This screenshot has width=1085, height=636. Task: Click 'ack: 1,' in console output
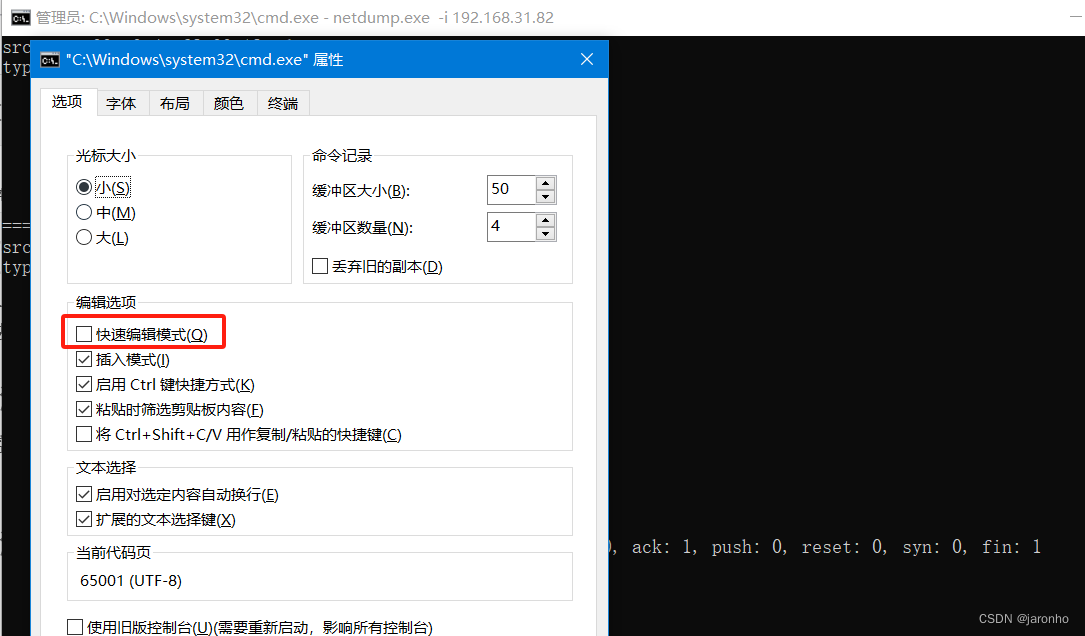pyautogui.click(x=665, y=547)
